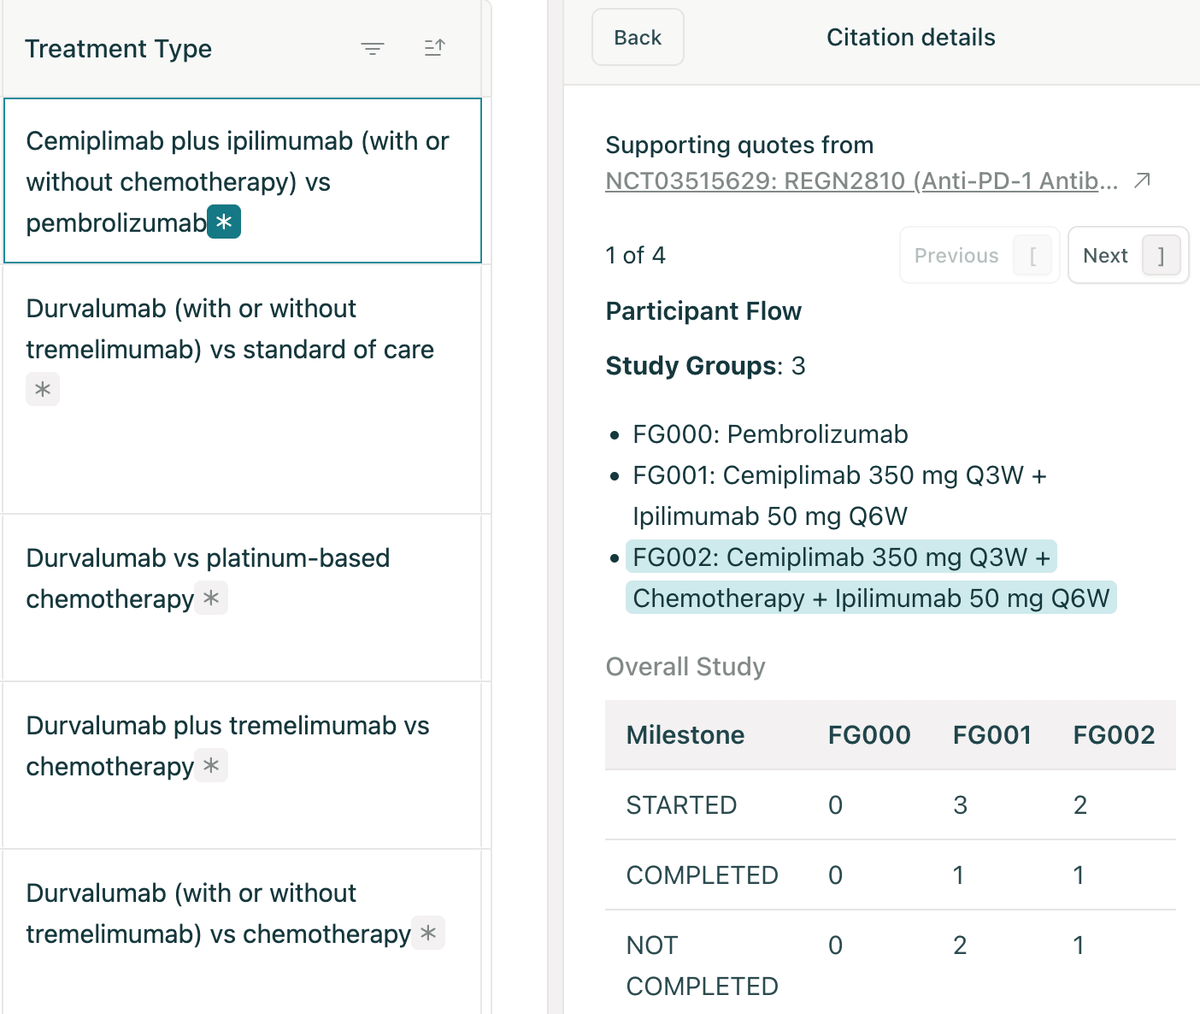Click the FG002 column header
This screenshot has height=1014, width=1200.
1114,735
